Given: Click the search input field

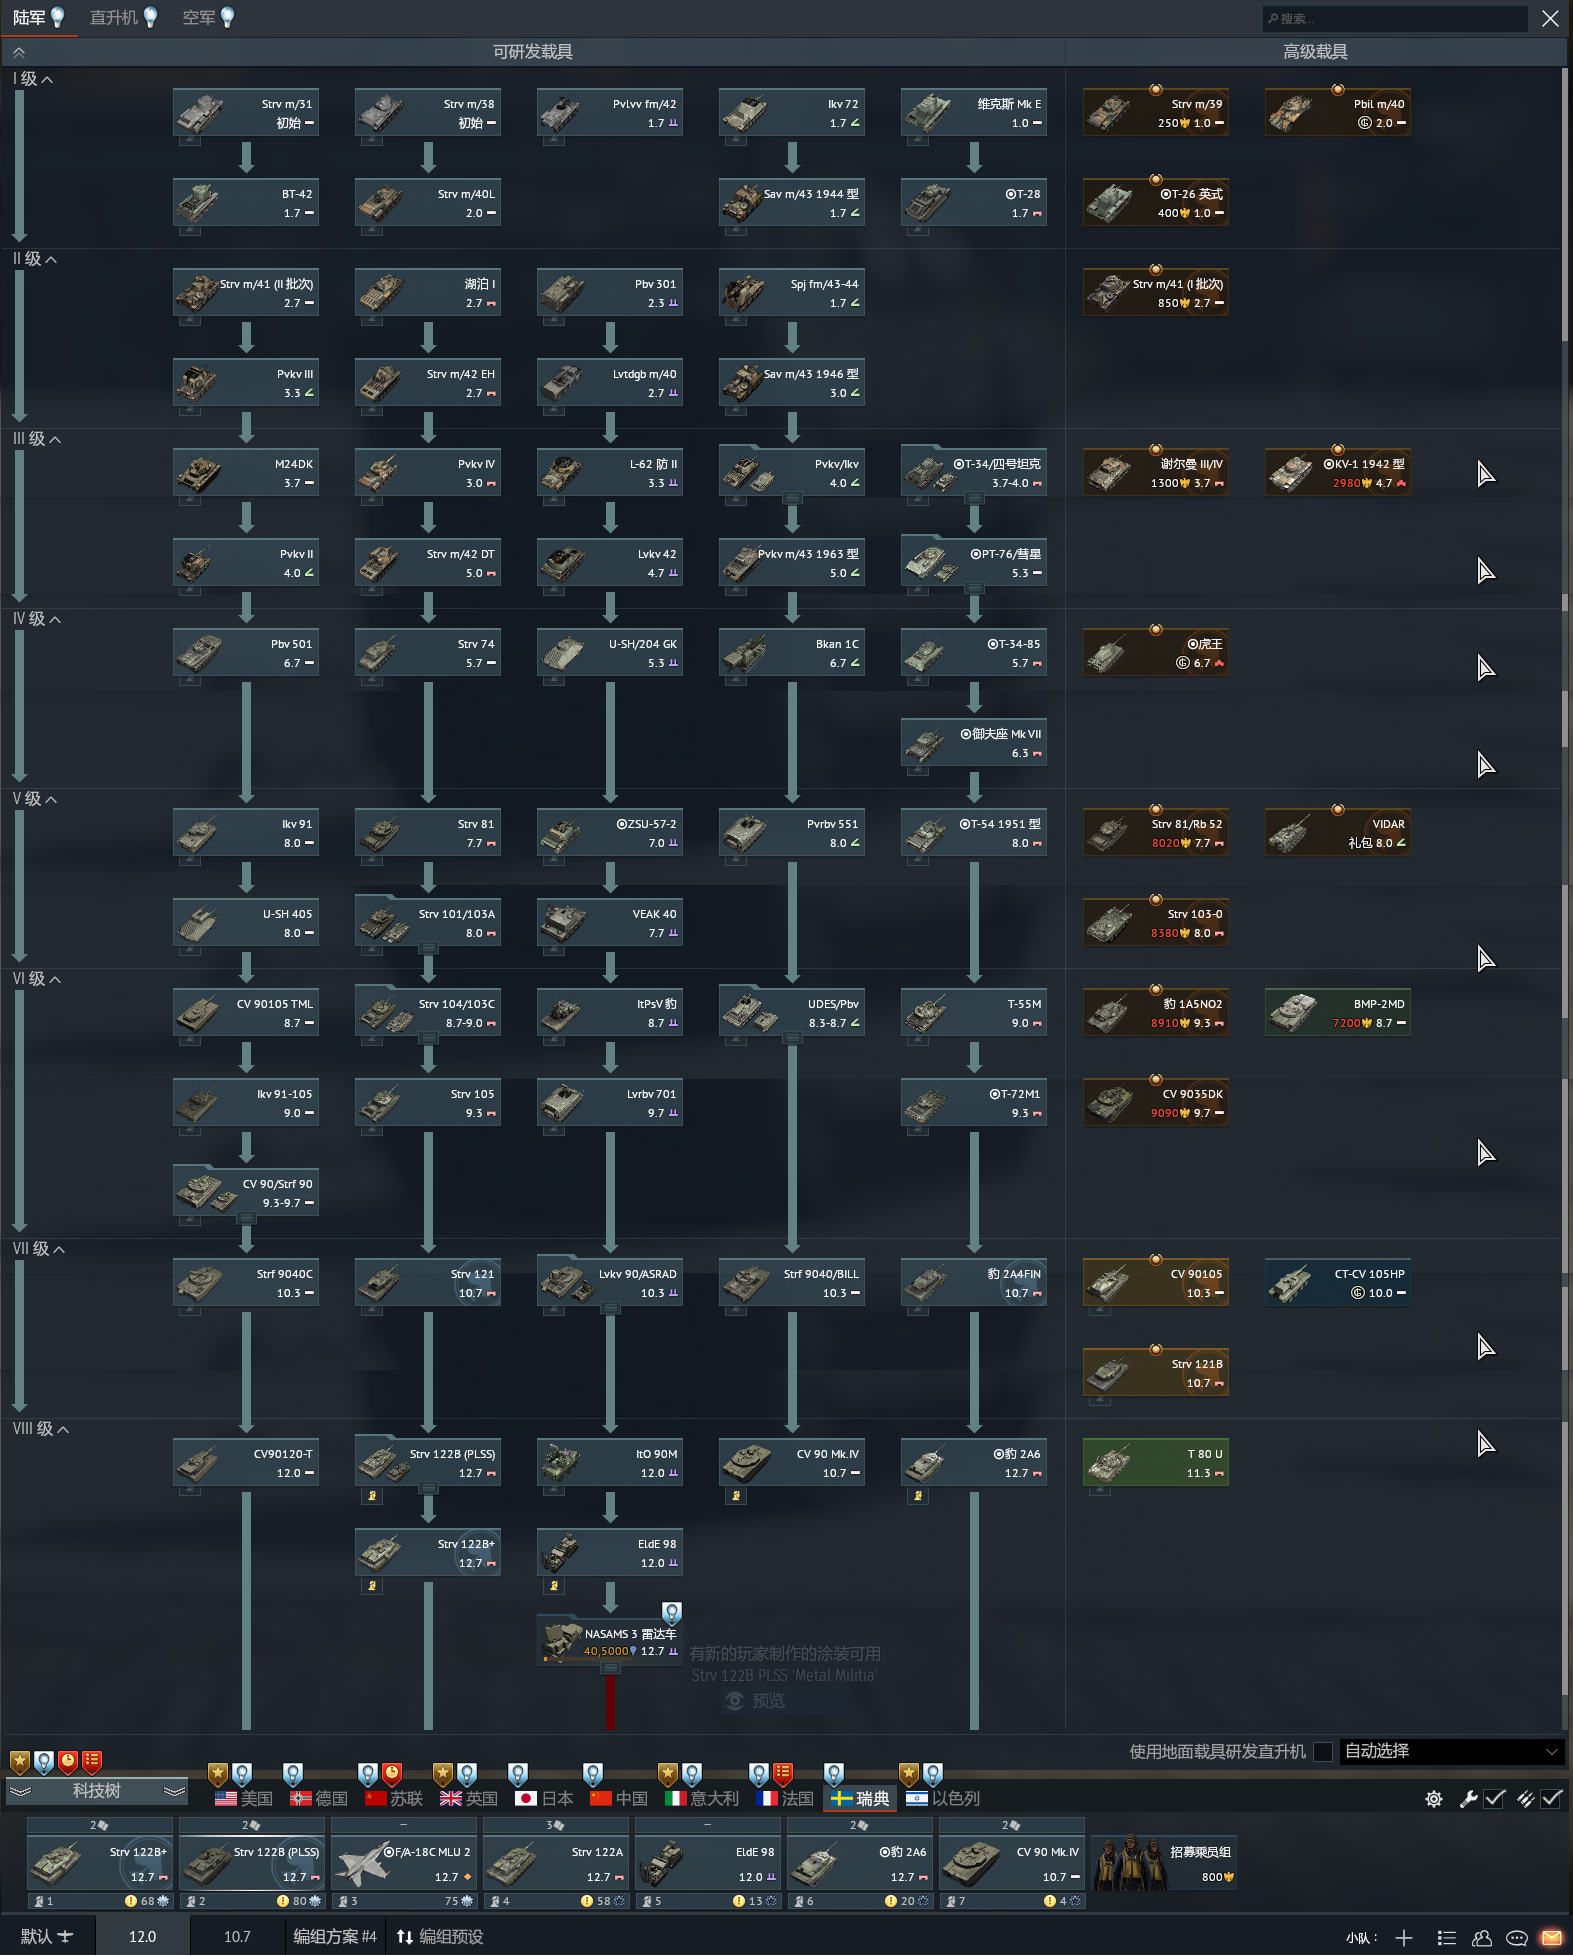Looking at the screenshot, I should click(x=1395, y=18).
